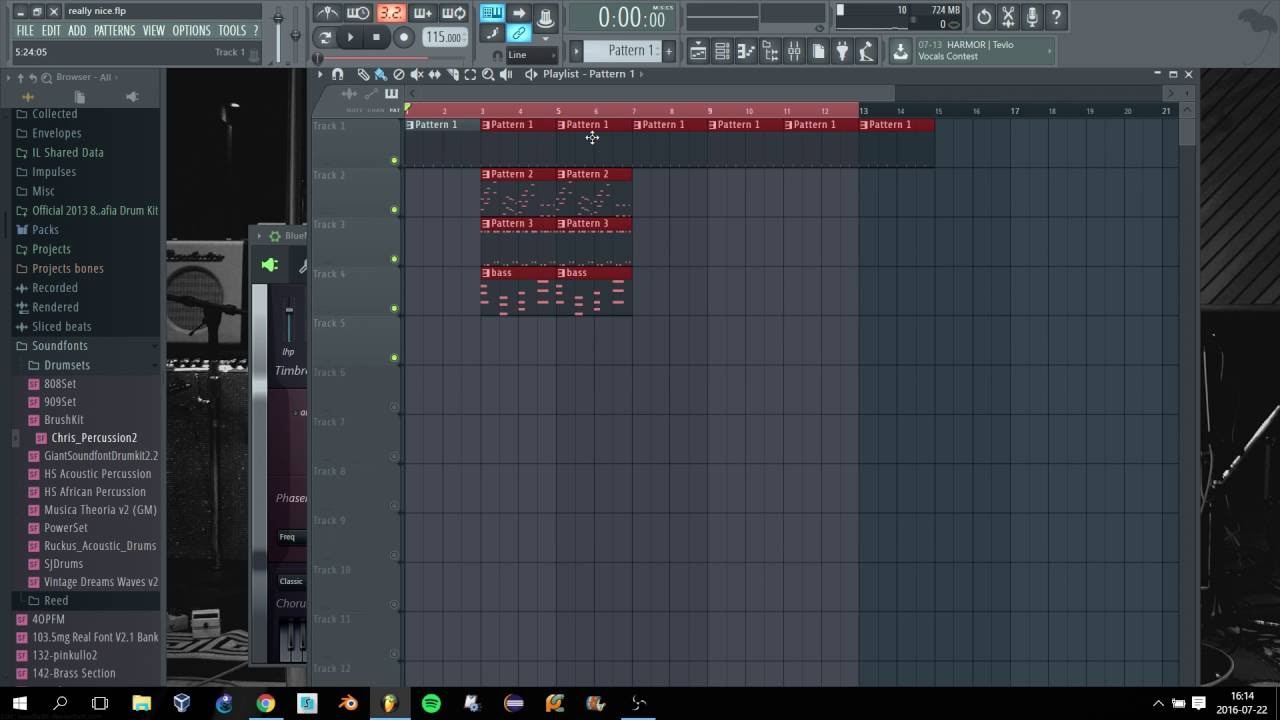Image resolution: width=1280 pixels, height=720 pixels.
Task: Click the scissors audio editor icon
Action: click(x=1008, y=16)
